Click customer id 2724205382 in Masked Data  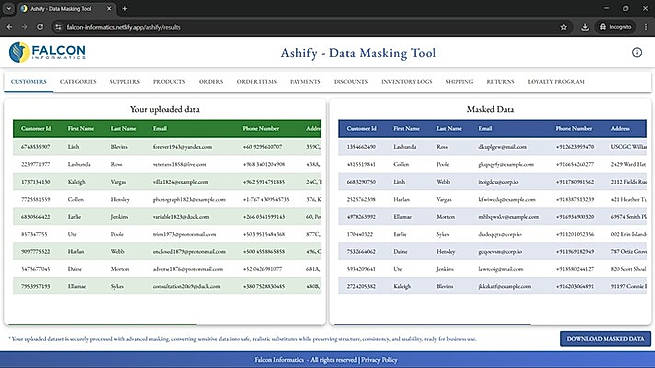[x=361, y=287]
